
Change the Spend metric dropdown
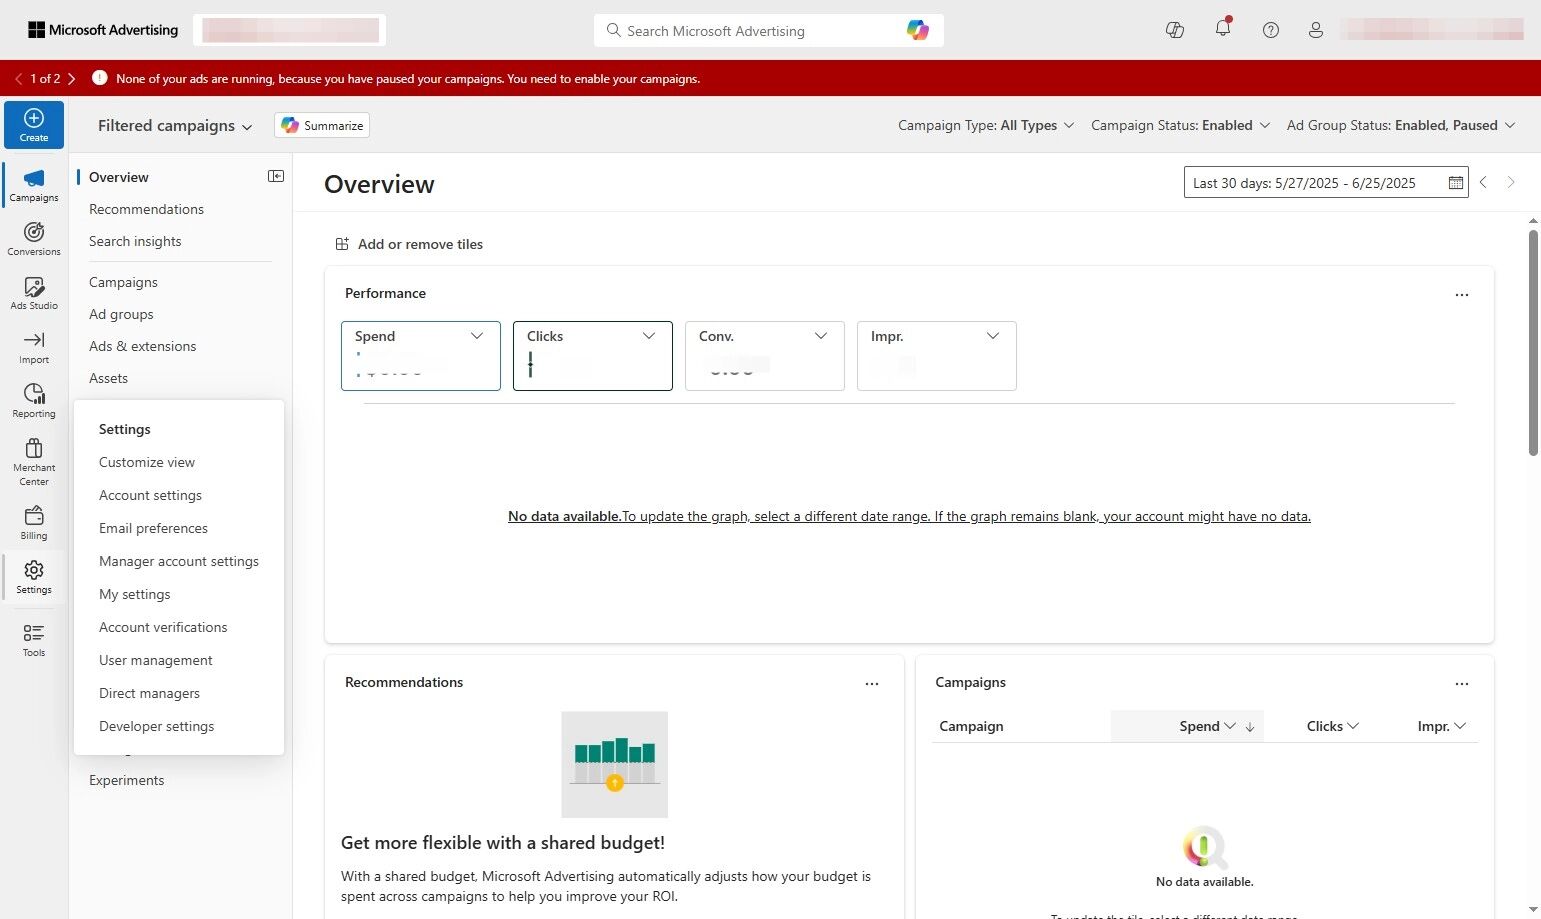tap(477, 336)
